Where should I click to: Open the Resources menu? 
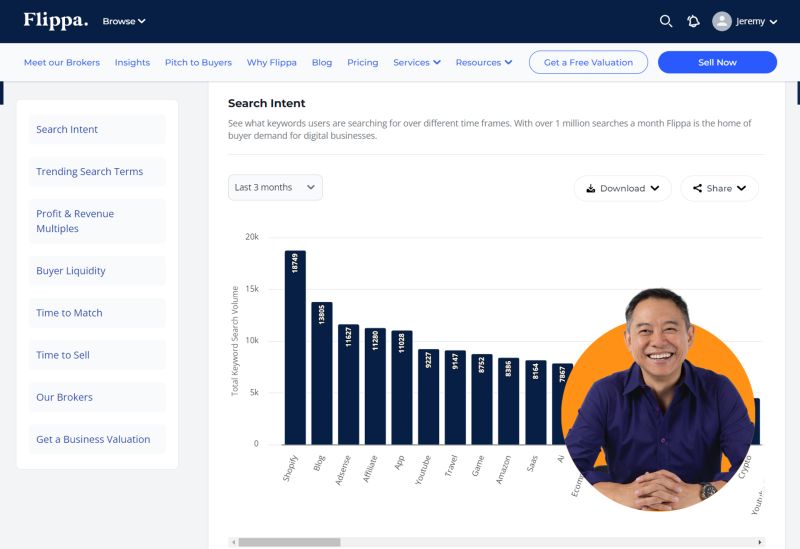483,62
